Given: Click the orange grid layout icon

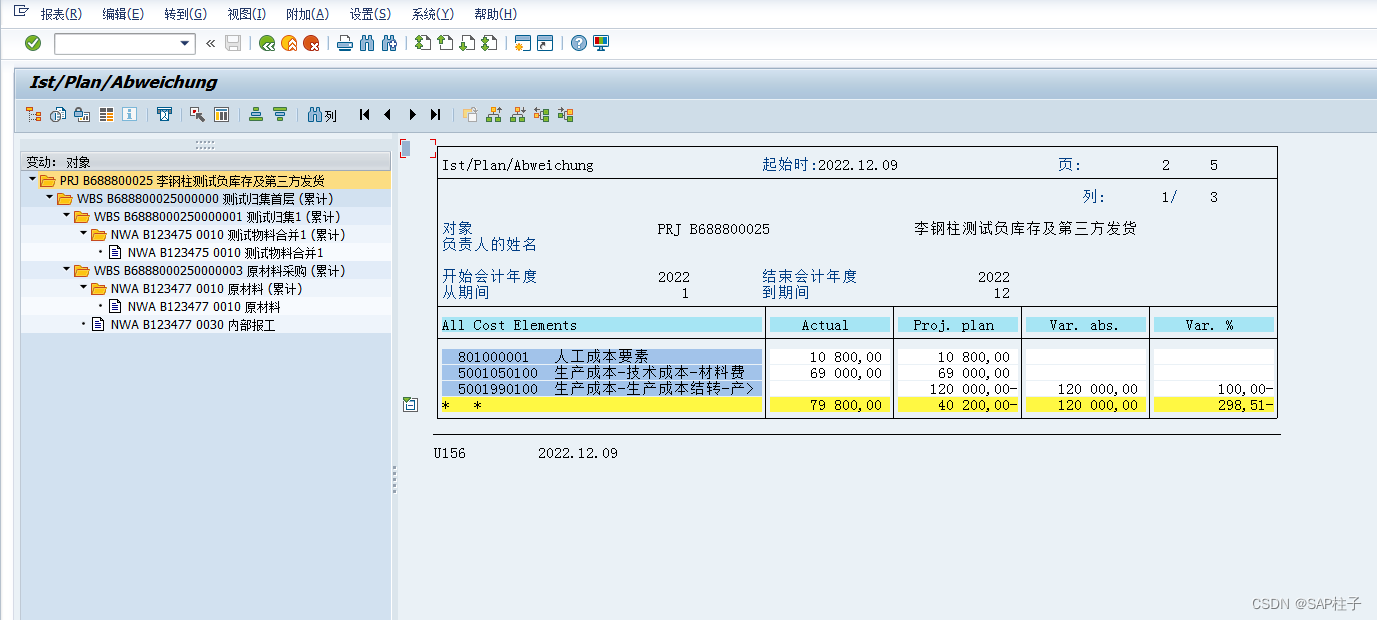Looking at the screenshot, I should point(106,115).
